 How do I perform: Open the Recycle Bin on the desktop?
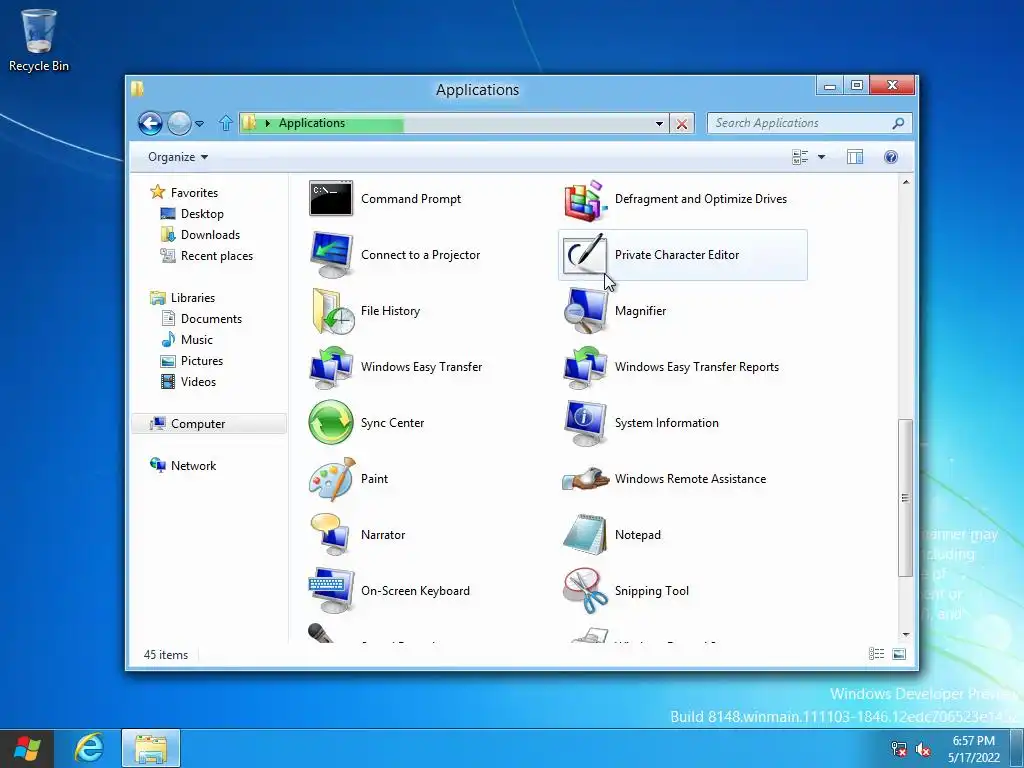pyautogui.click(x=39, y=40)
